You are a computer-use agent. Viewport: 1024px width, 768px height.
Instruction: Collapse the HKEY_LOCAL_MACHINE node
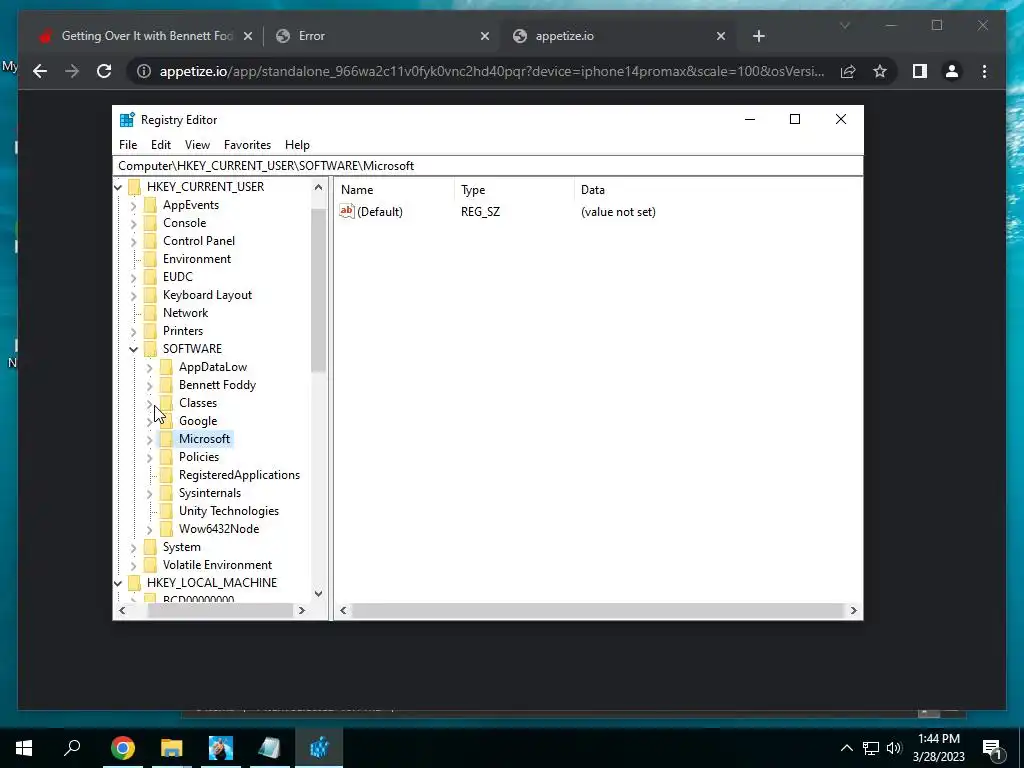click(x=118, y=583)
